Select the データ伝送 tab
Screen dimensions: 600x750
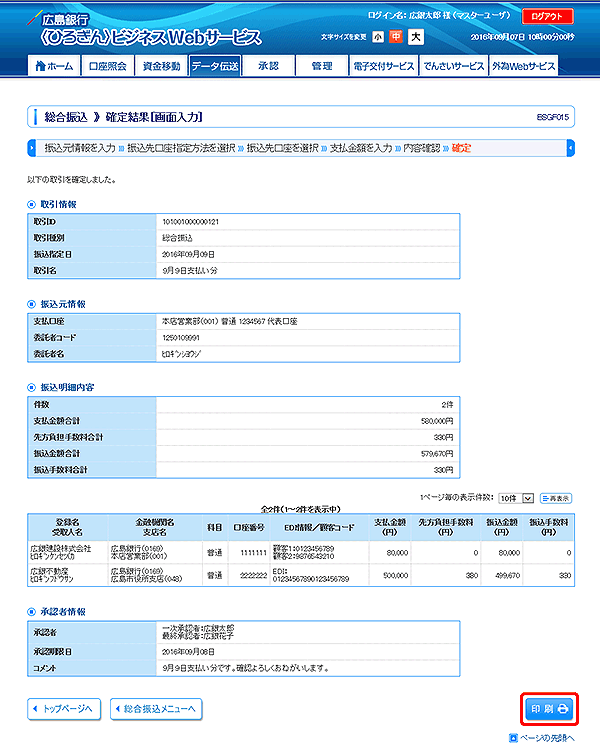point(215,66)
